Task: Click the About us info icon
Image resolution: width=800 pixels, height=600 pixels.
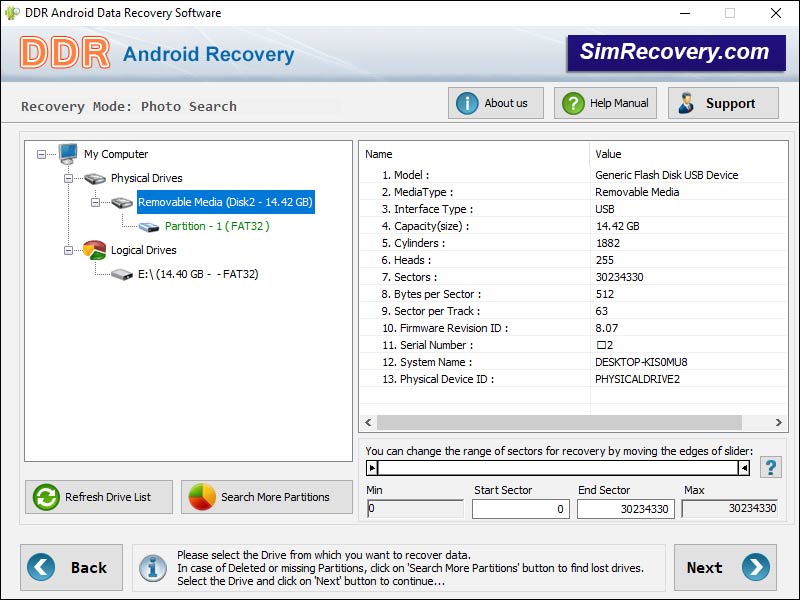Action: pos(467,103)
